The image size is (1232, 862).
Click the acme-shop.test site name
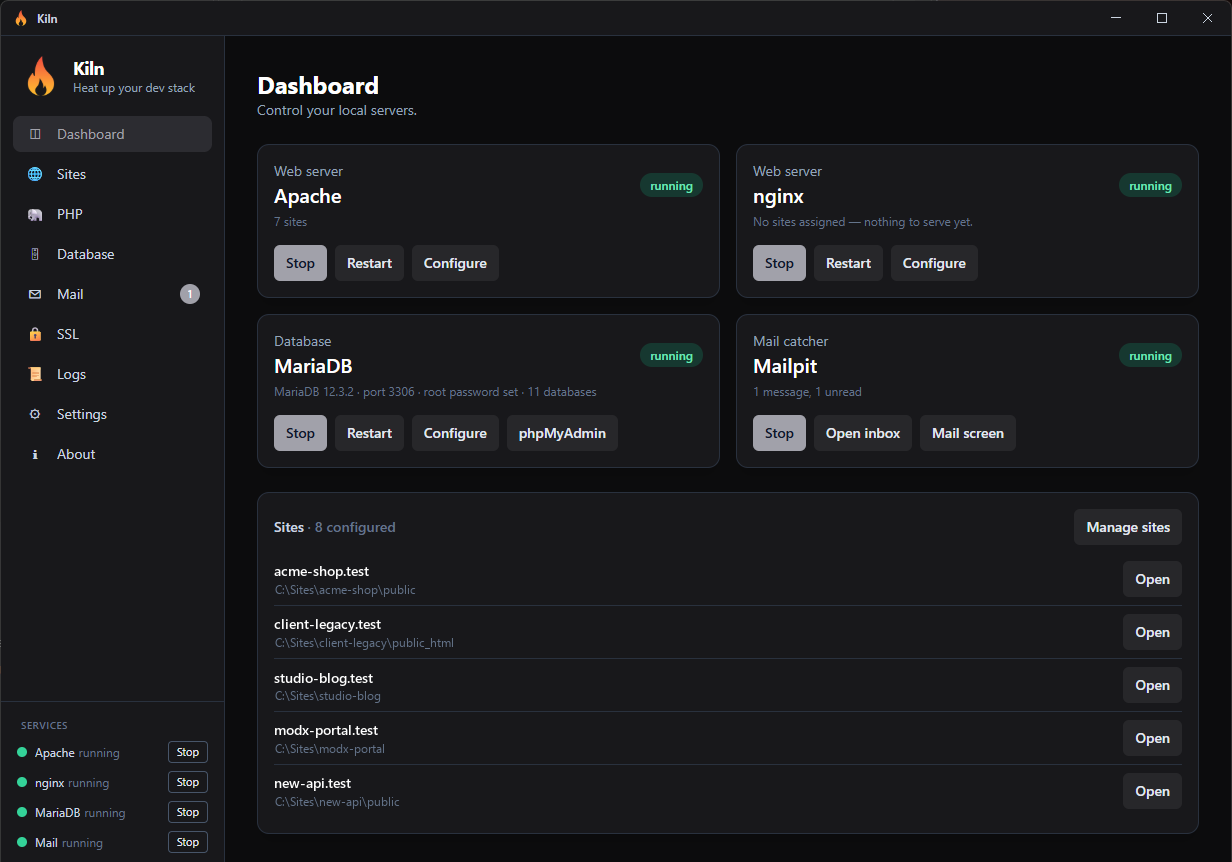click(x=321, y=571)
